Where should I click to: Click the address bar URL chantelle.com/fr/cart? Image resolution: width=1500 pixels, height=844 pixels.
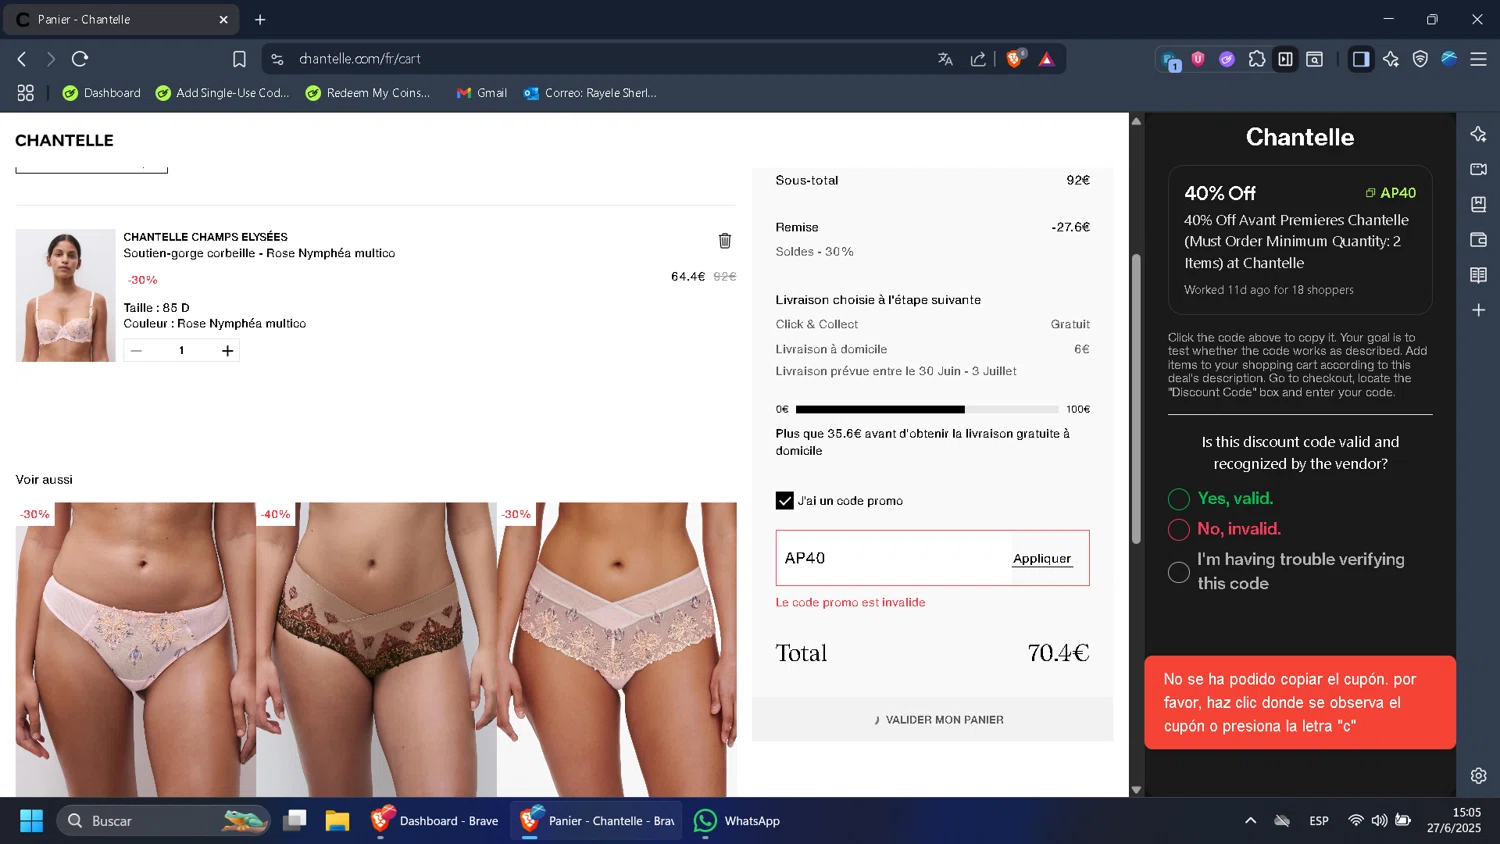pyautogui.click(x=360, y=59)
